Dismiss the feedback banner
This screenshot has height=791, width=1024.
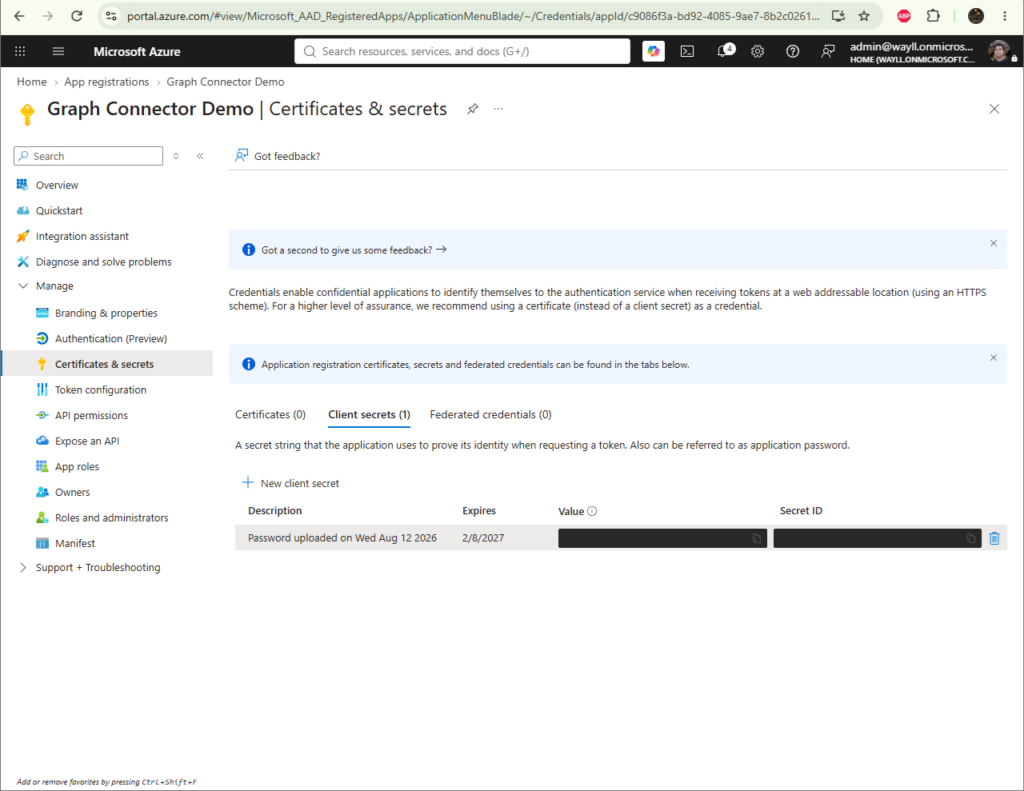tap(993, 243)
